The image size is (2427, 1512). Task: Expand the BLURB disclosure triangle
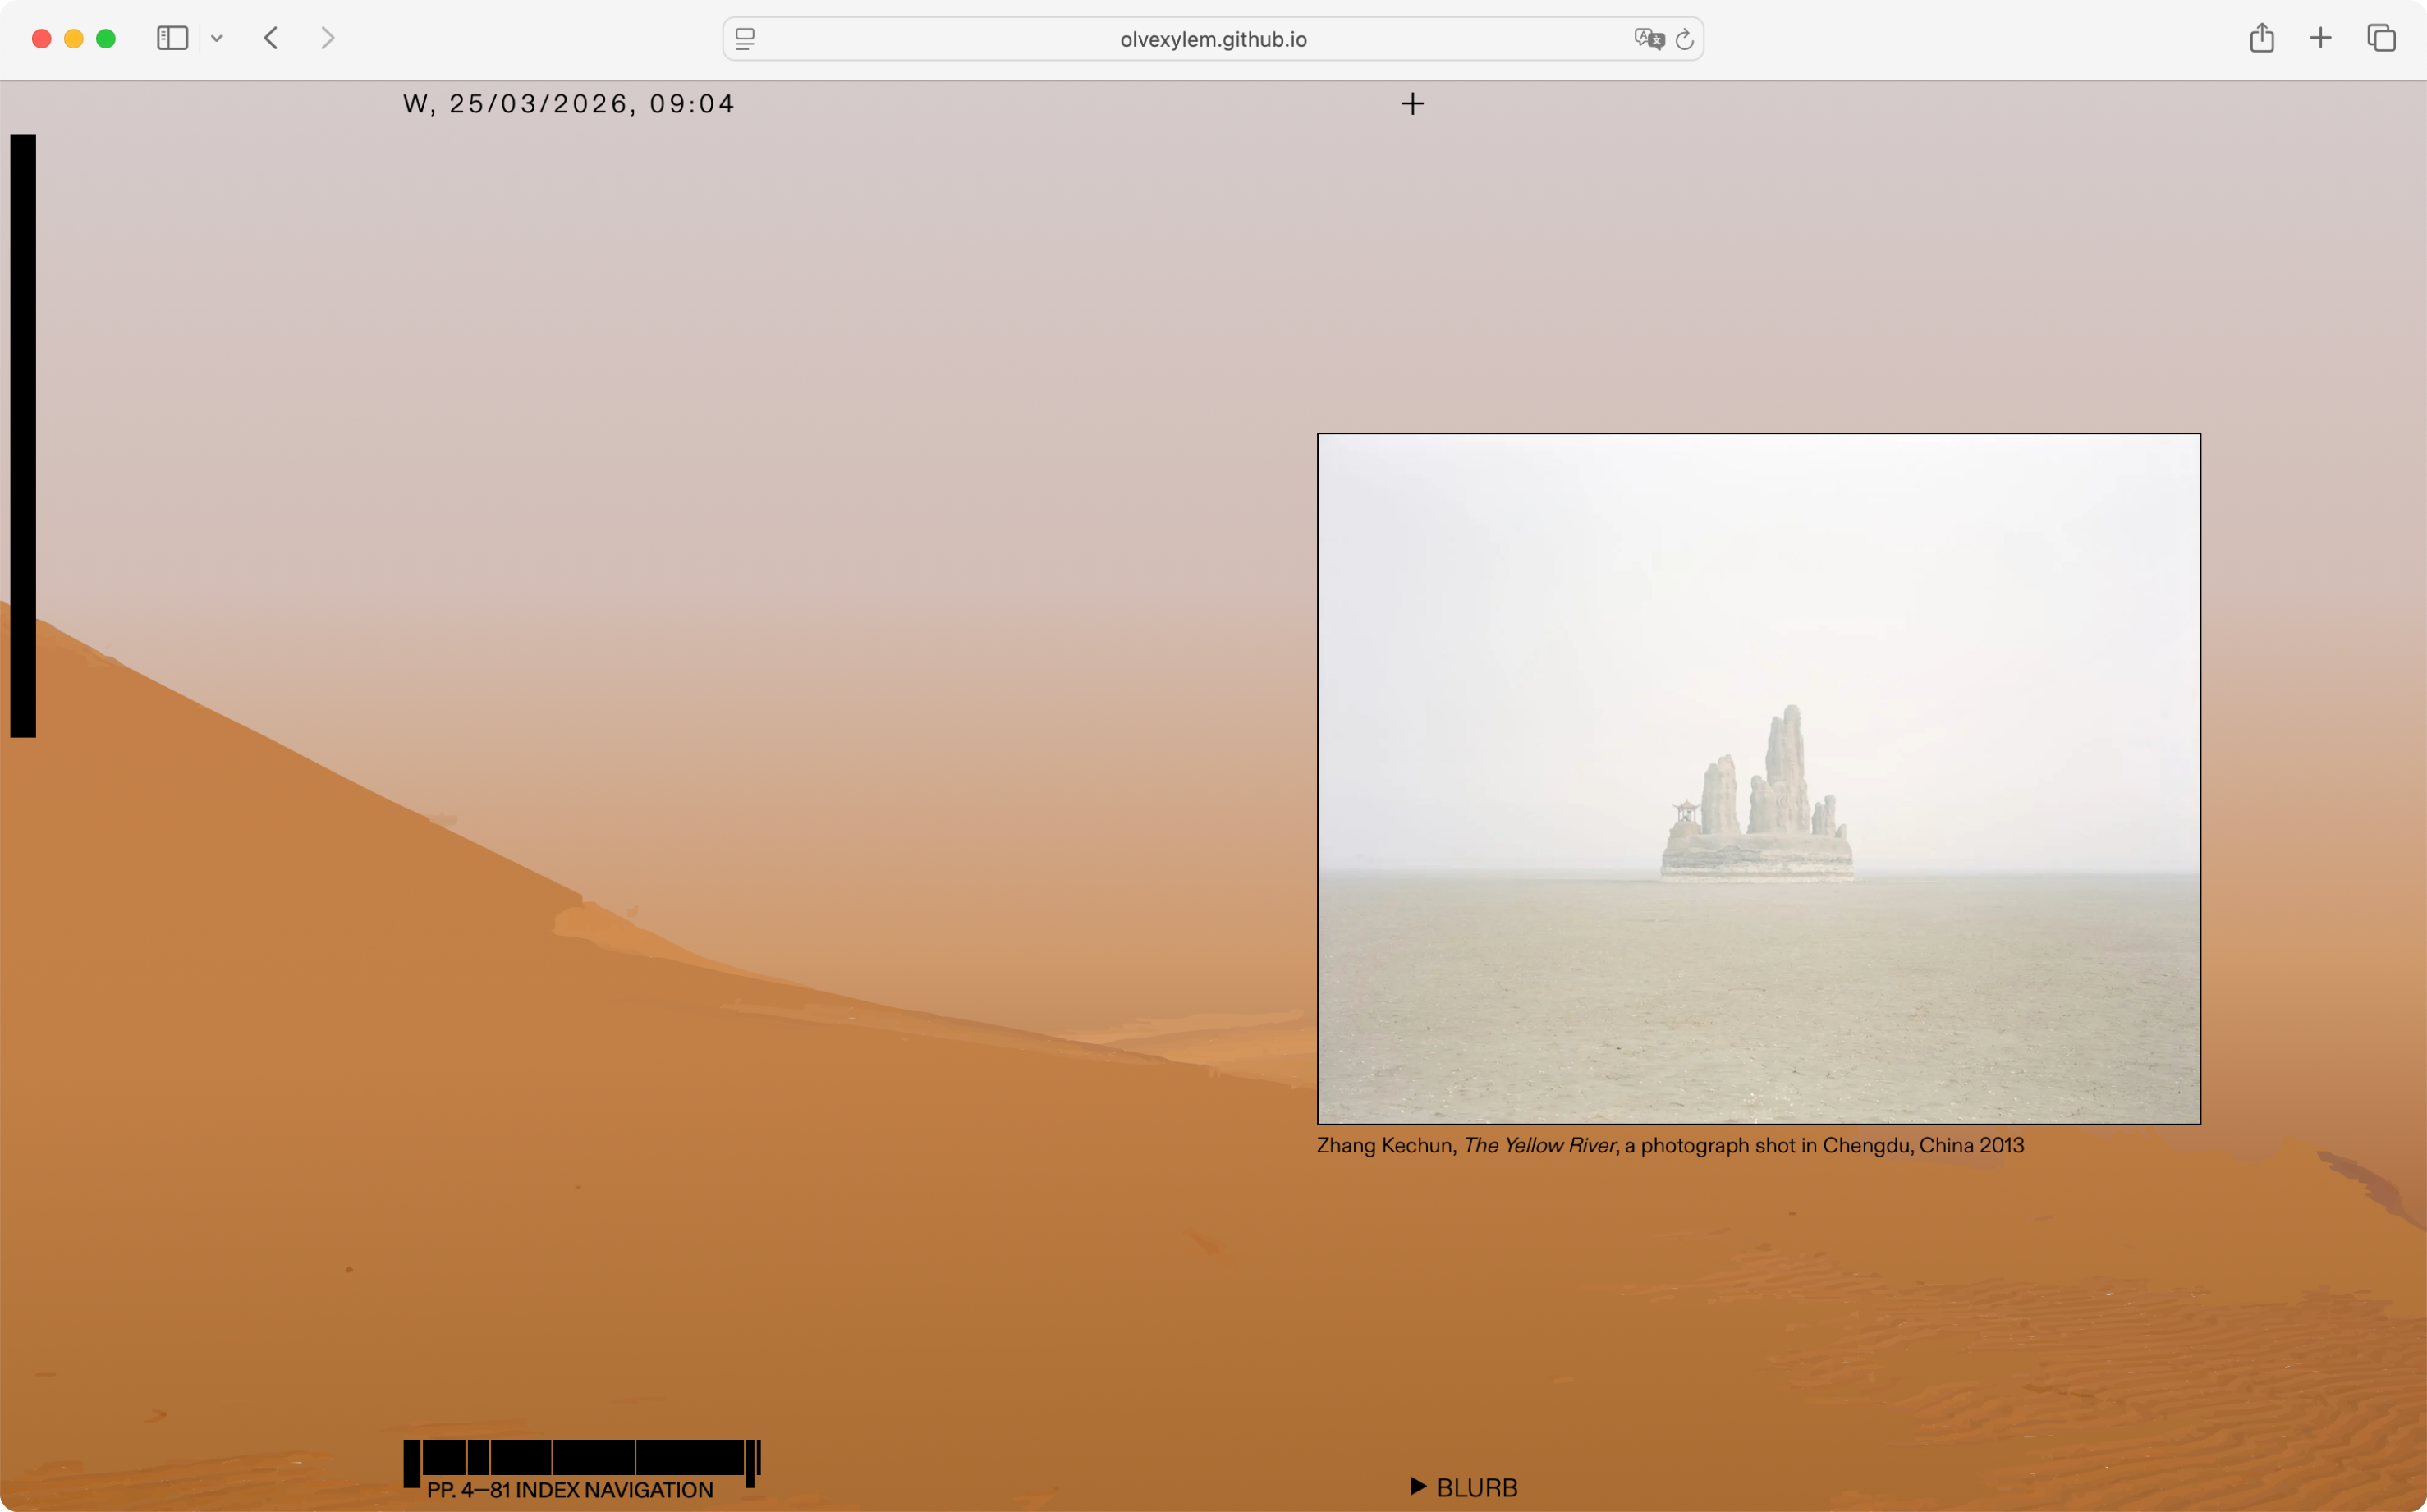coord(1418,1486)
